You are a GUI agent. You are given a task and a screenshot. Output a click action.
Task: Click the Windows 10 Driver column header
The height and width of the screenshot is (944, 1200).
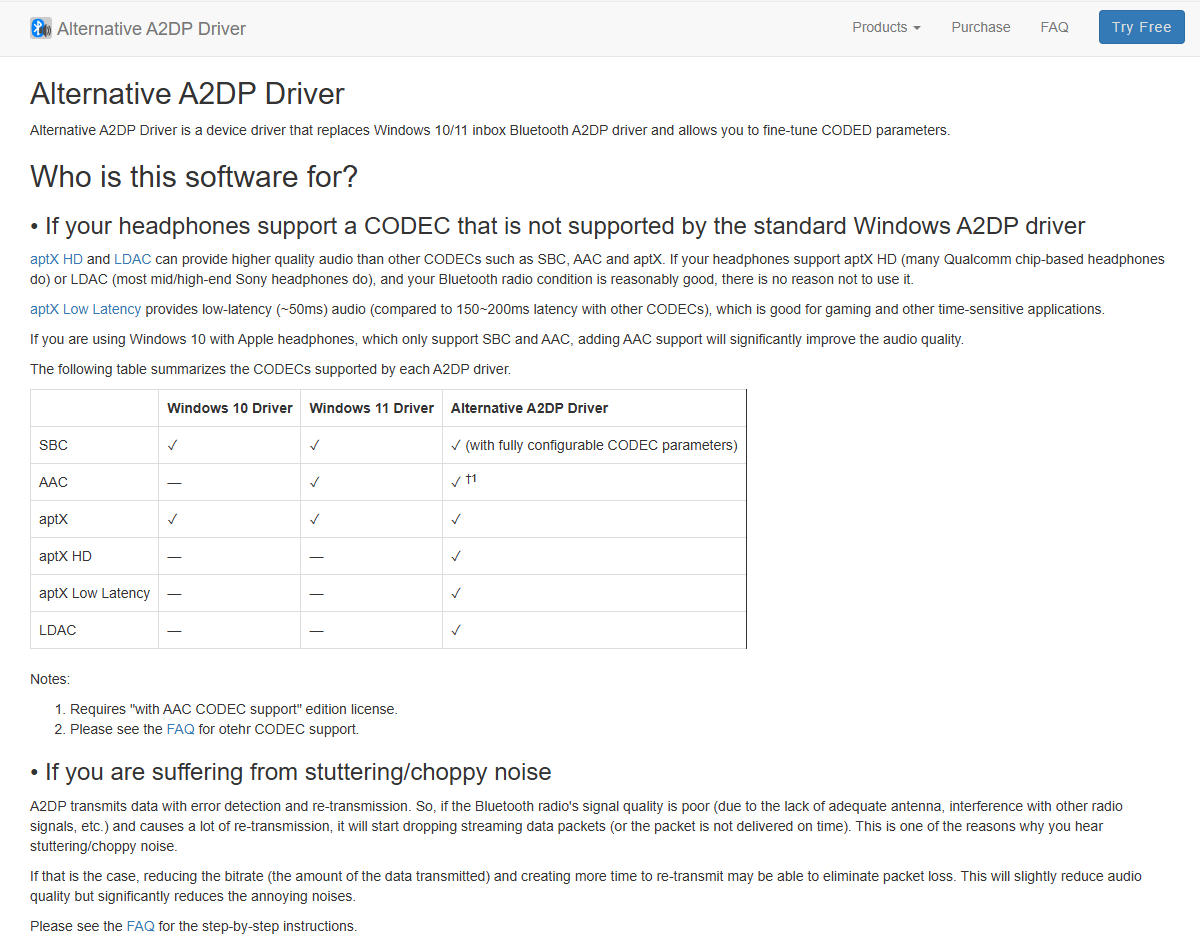click(230, 408)
